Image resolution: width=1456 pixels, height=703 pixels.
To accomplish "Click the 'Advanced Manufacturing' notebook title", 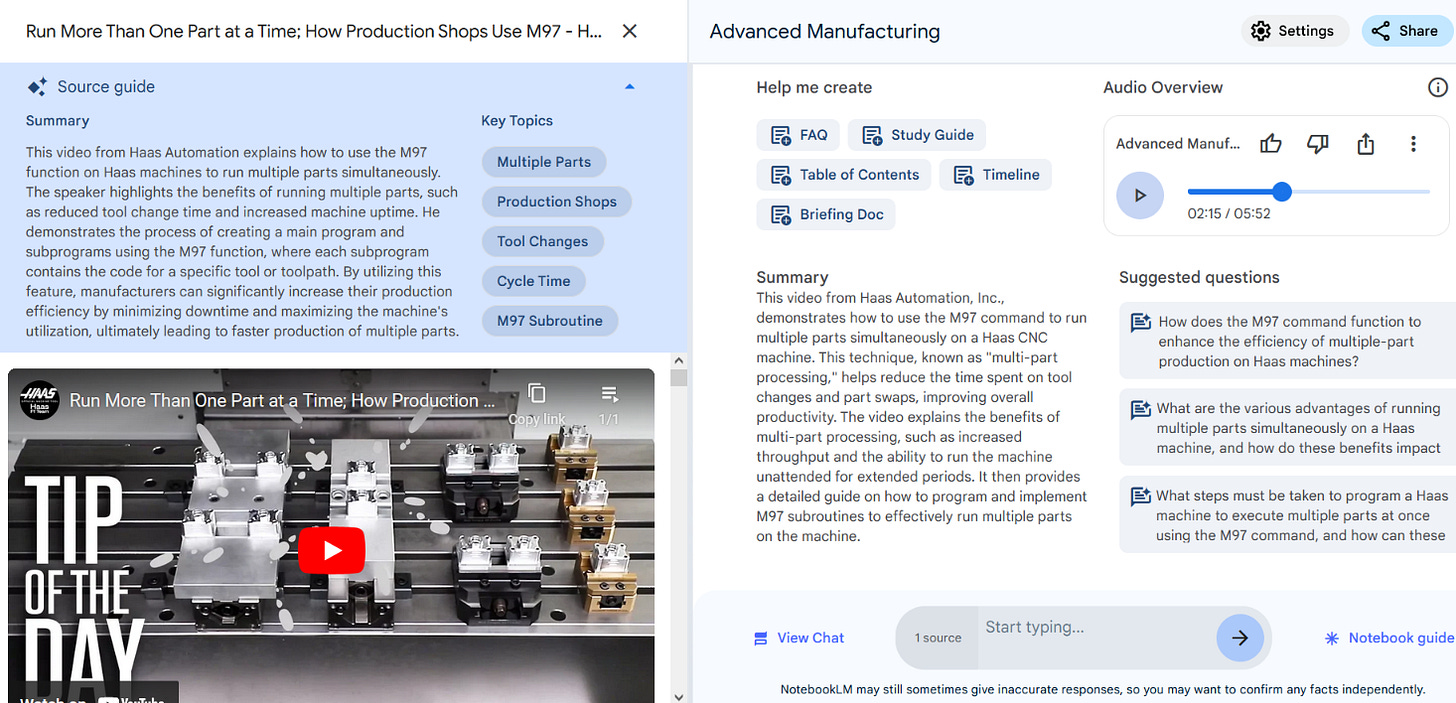I will [x=825, y=31].
